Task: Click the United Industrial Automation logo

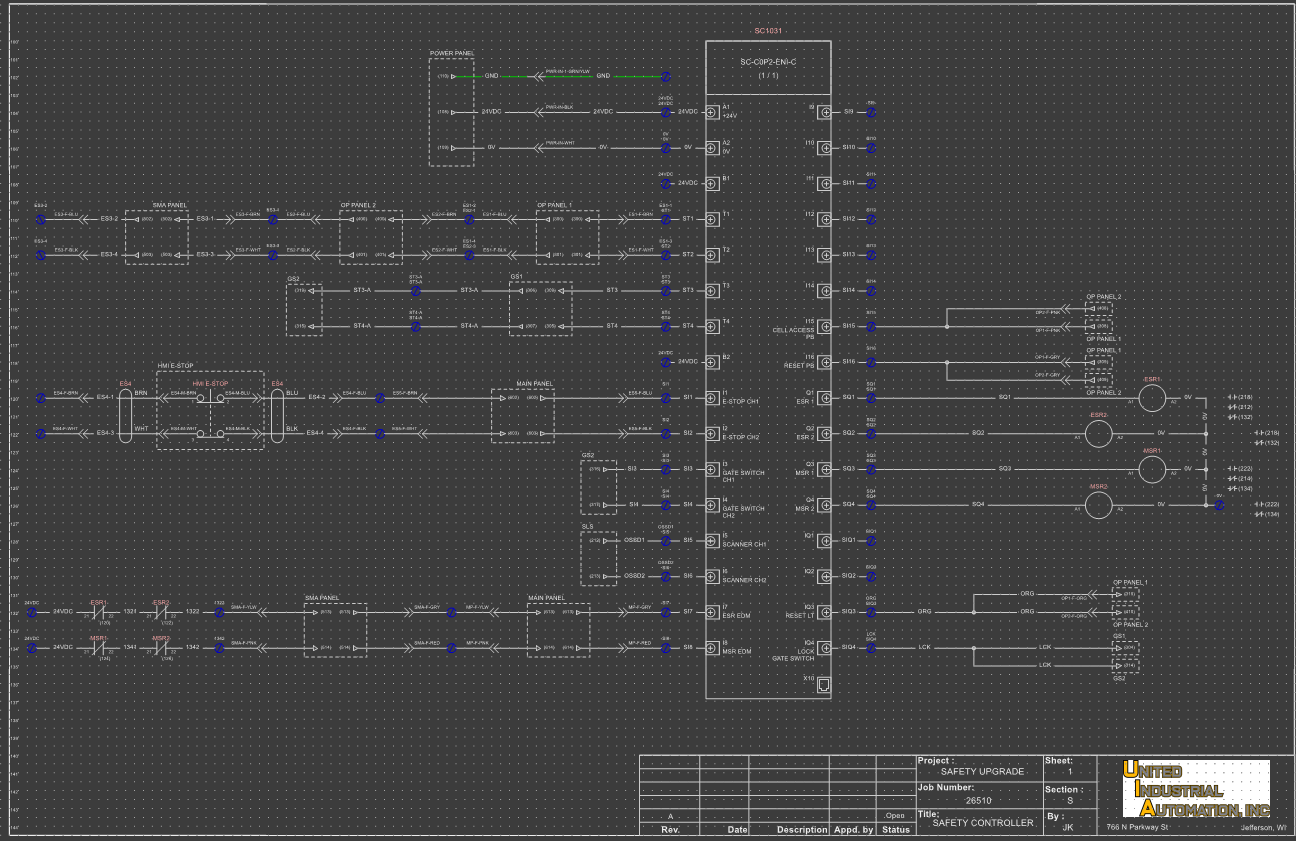Action: pos(1195,789)
